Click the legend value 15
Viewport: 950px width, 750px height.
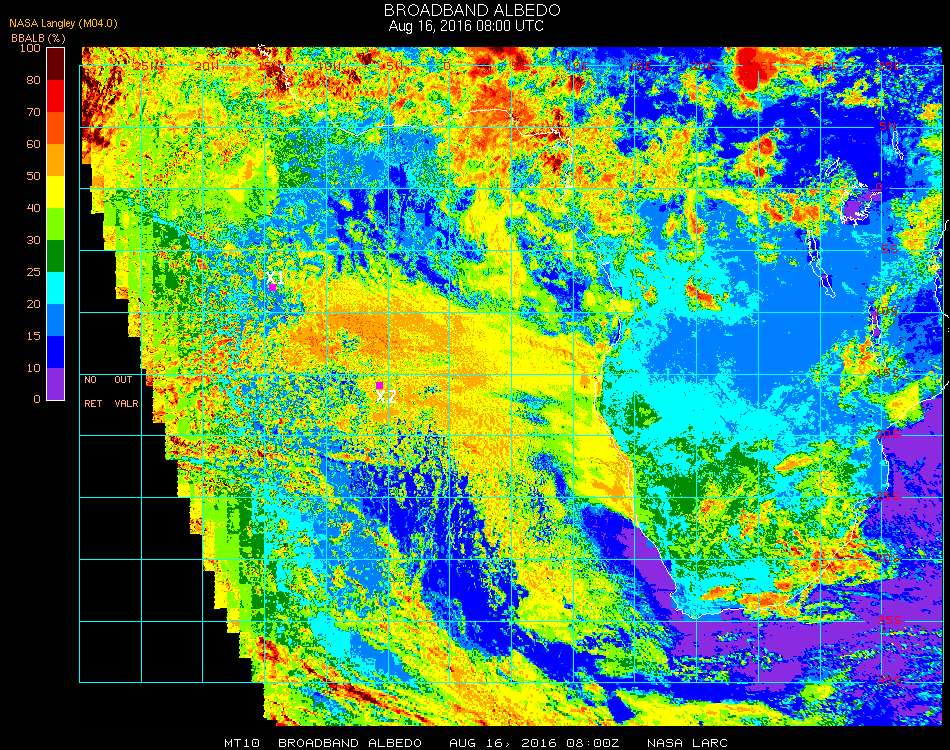(33, 336)
